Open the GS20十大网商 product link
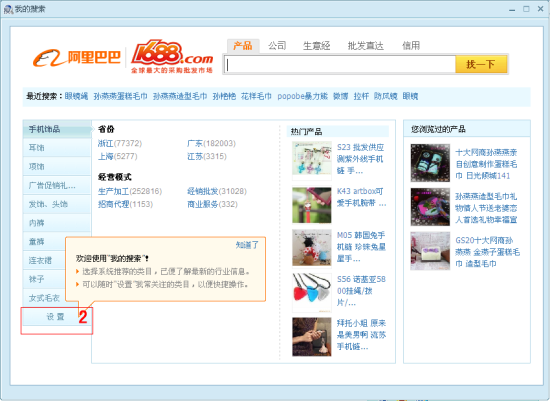This screenshot has height=401, width=550. tap(488, 252)
